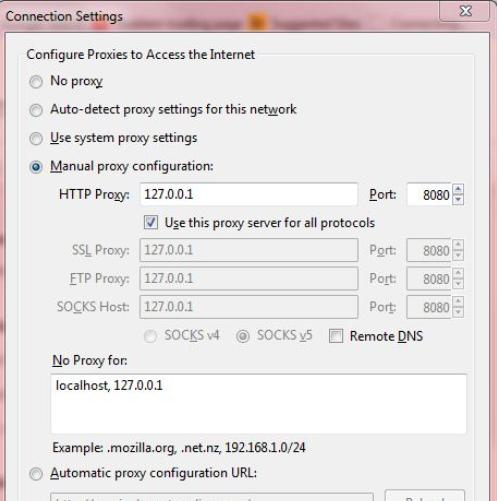This screenshot has height=501, width=497.
Task: Select Manual proxy configuration radio button
Action: pos(36,167)
